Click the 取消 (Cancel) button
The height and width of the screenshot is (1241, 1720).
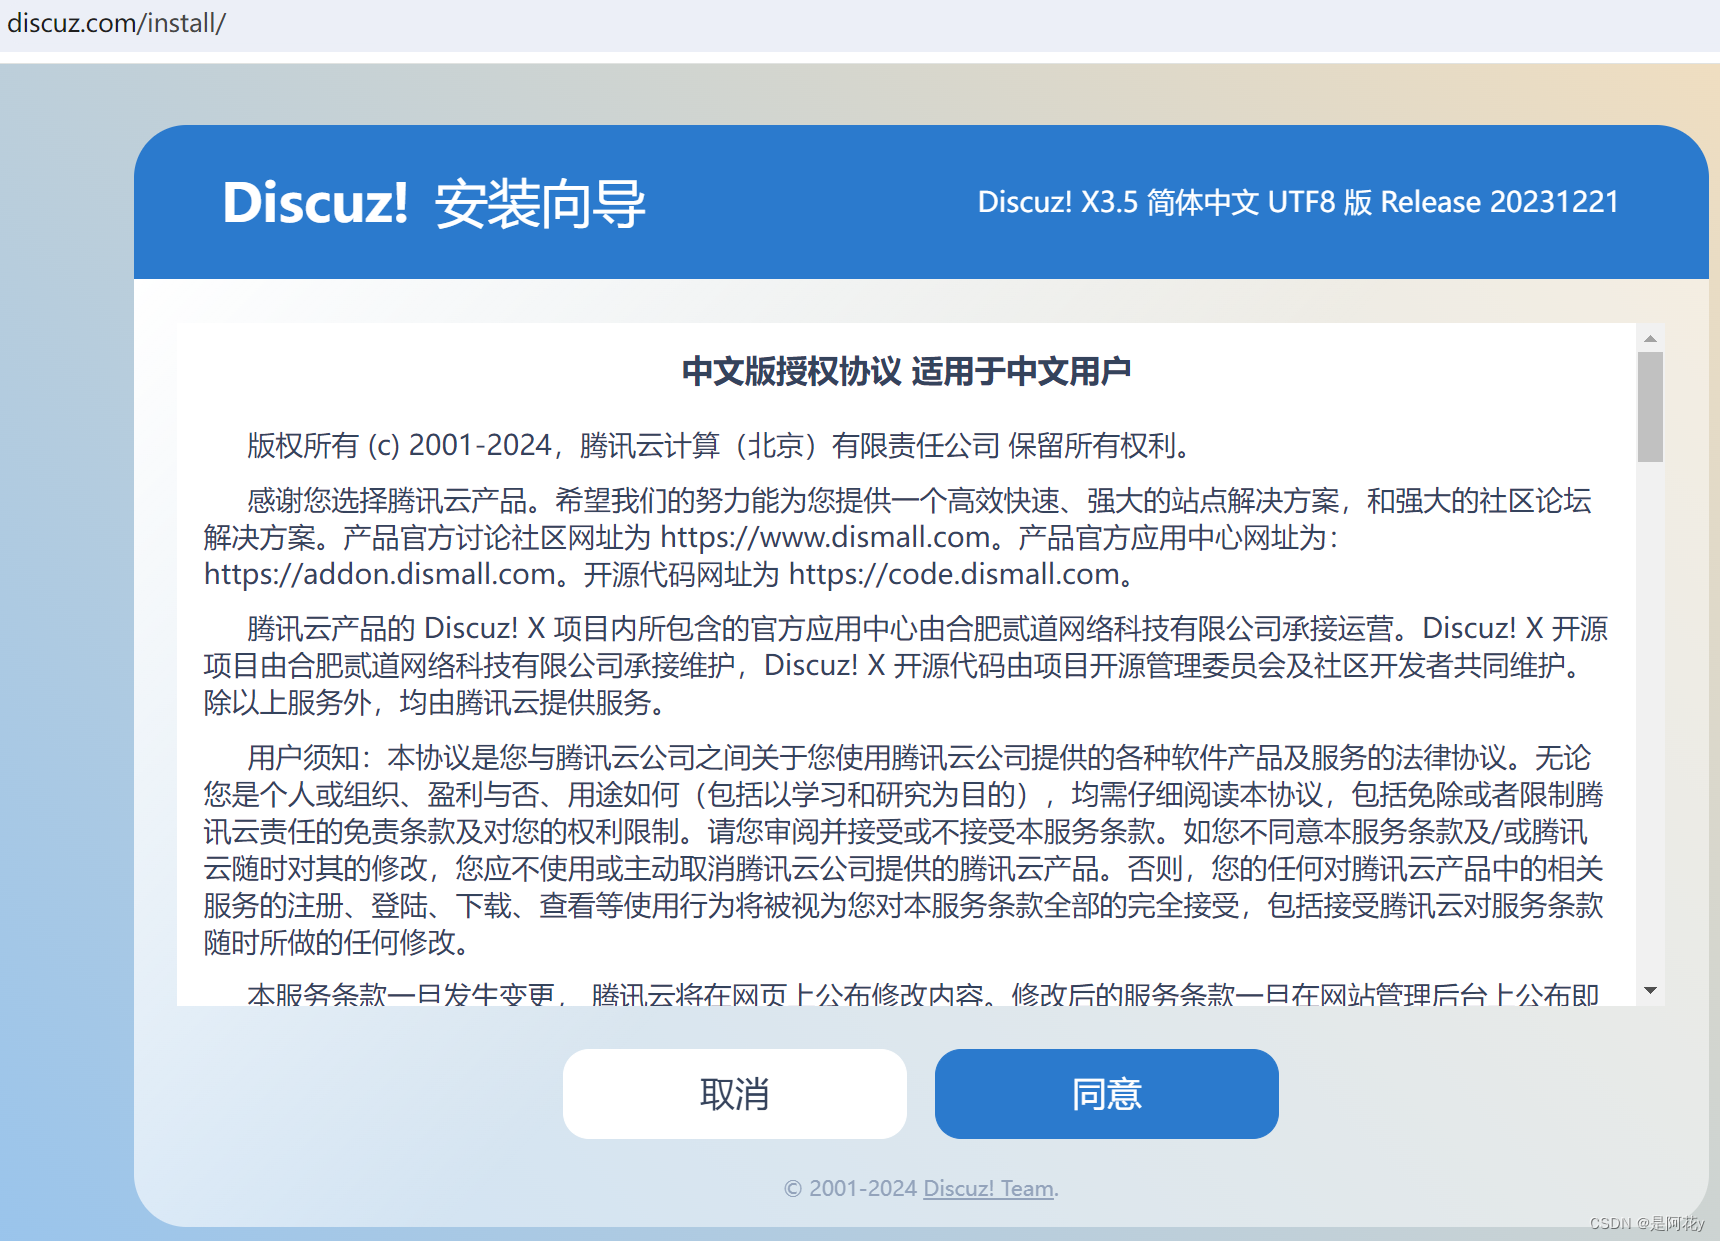point(734,1094)
